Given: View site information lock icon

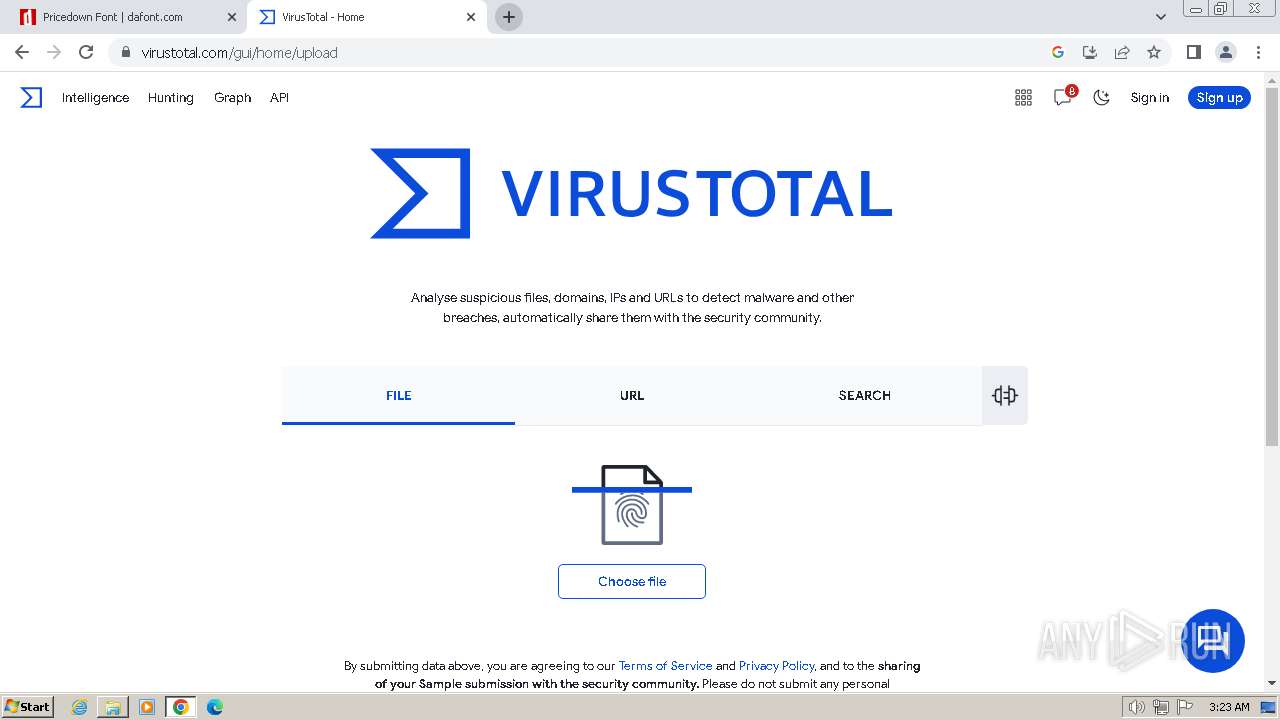Looking at the screenshot, I should tap(125, 53).
